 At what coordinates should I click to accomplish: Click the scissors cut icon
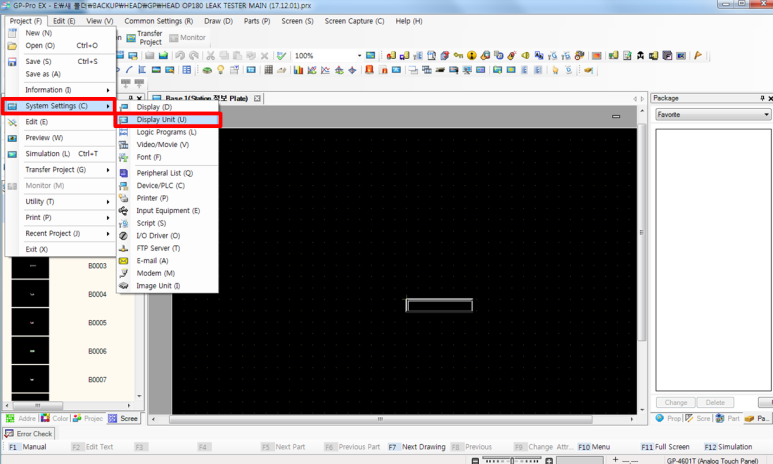coord(211,56)
